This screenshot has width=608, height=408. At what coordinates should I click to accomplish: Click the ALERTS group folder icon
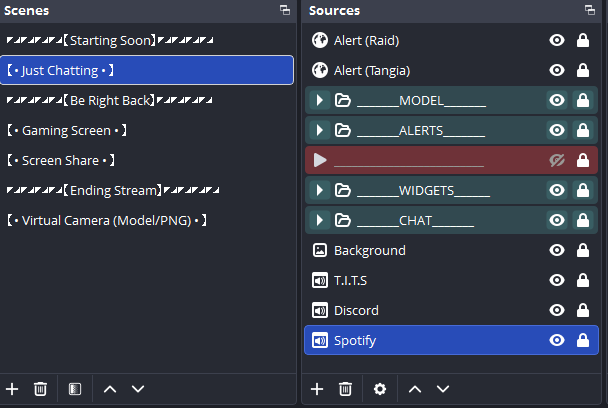(x=343, y=130)
